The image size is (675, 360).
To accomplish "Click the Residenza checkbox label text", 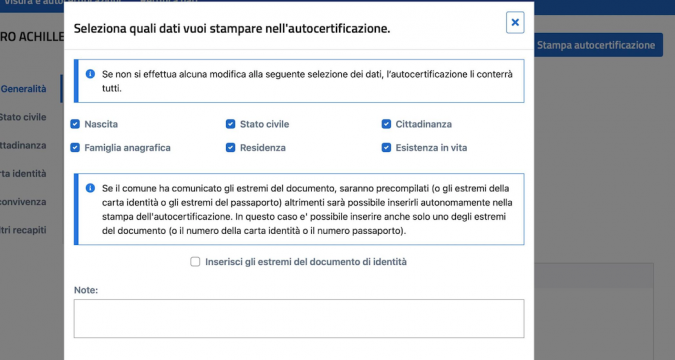I will coord(263,148).
